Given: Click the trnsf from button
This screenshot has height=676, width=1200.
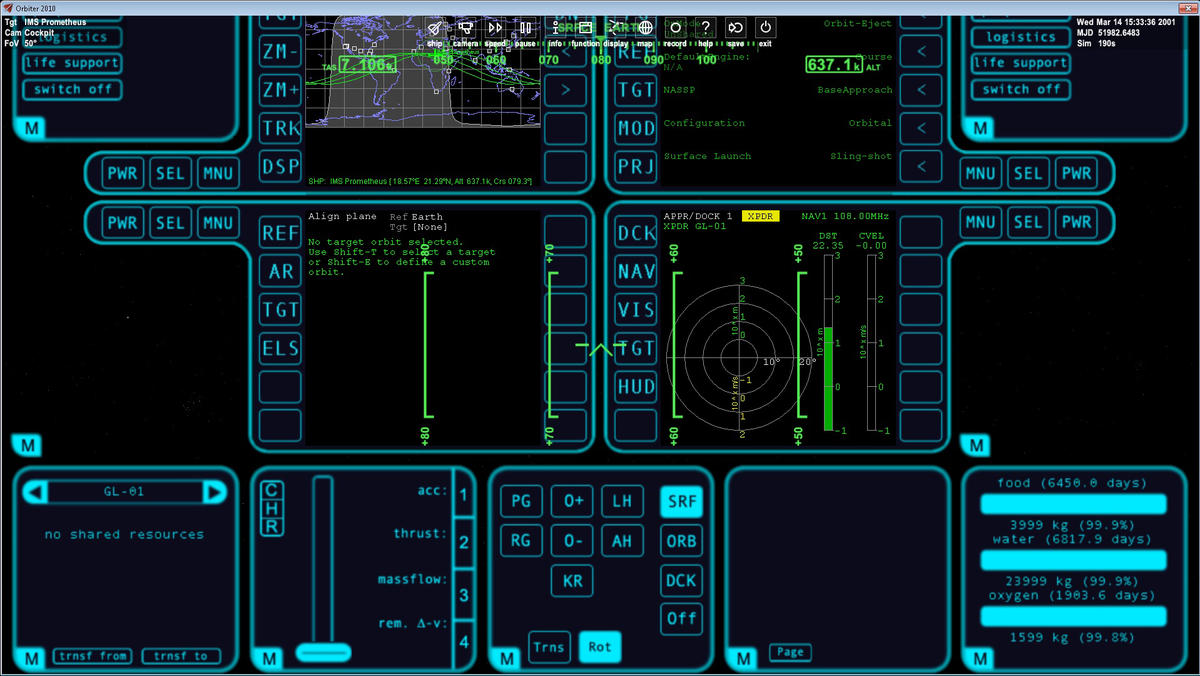Looking at the screenshot, I should tap(92, 656).
